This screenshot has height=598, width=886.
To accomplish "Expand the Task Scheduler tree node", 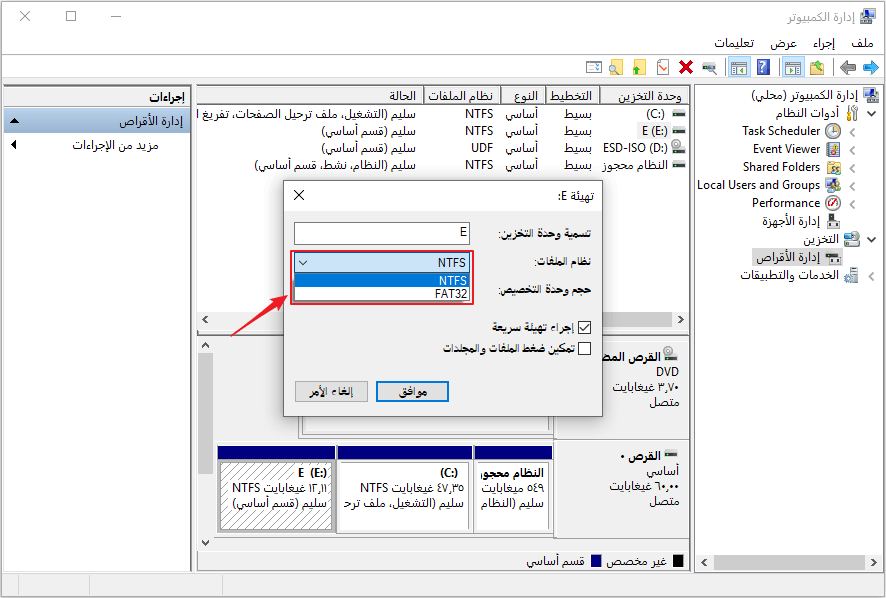I will click(x=852, y=132).
